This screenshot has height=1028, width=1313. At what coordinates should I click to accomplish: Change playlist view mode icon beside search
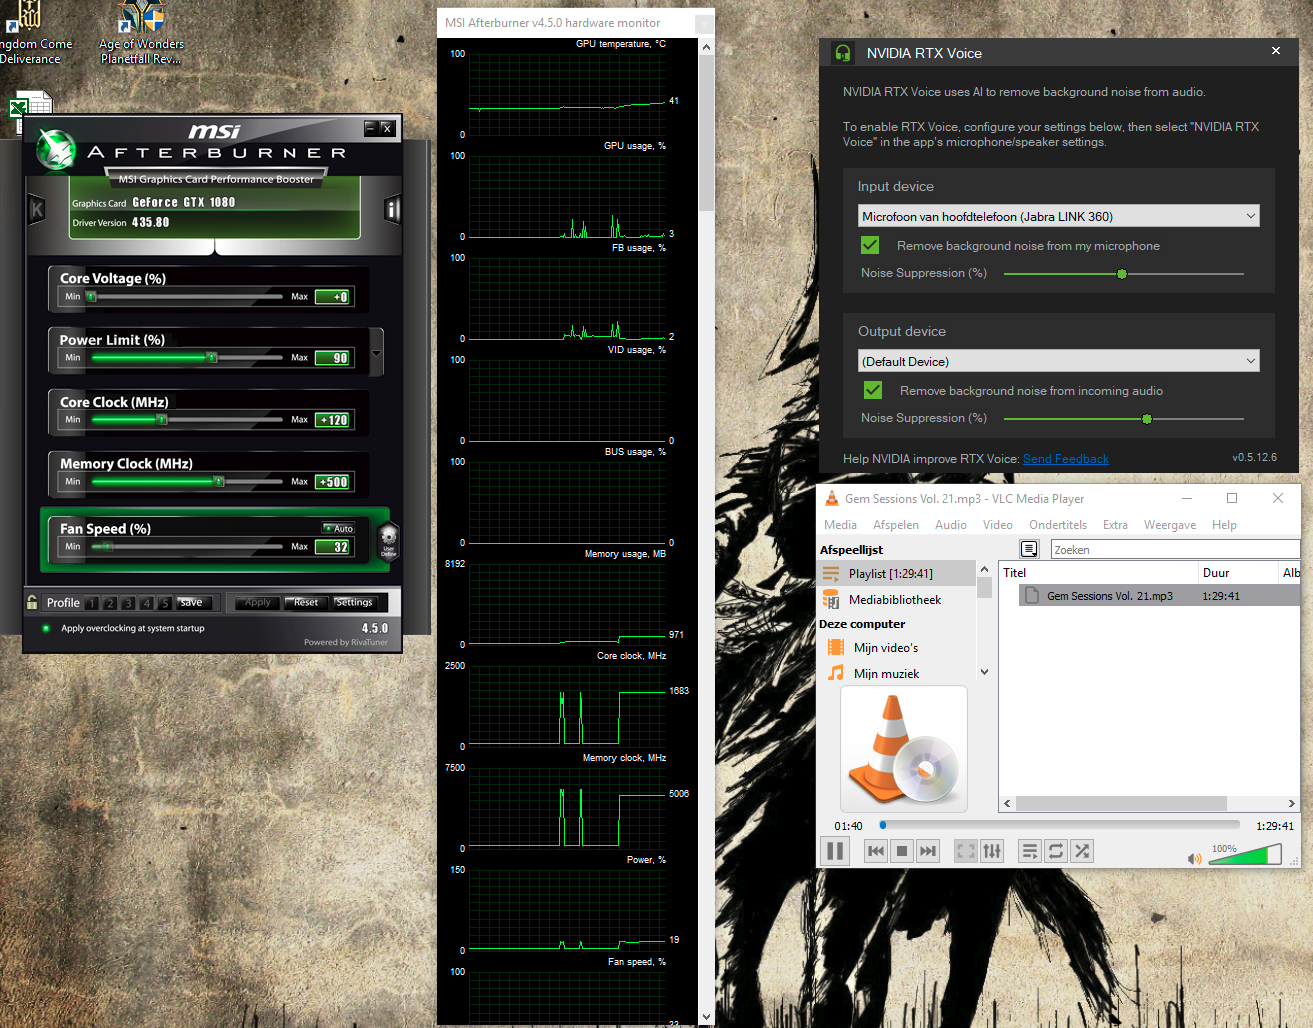(x=1029, y=549)
